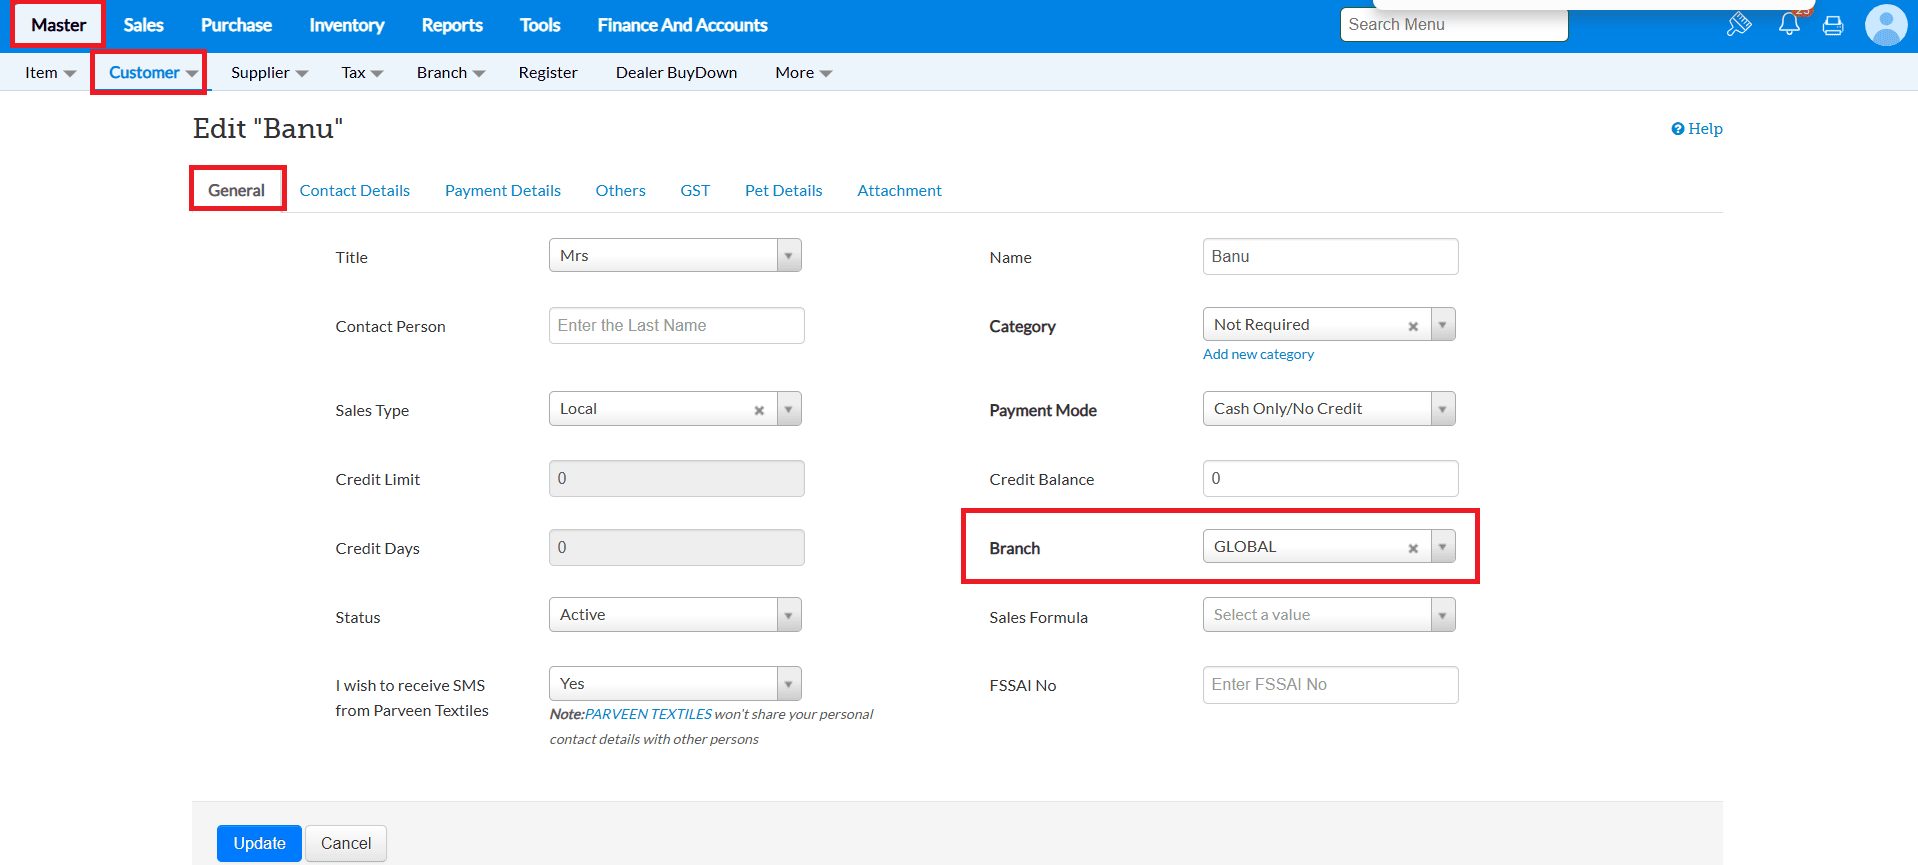Image resolution: width=1918 pixels, height=865 pixels.
Task: Click the Update button
Action: pyautogui.click(x=259, y=843)
